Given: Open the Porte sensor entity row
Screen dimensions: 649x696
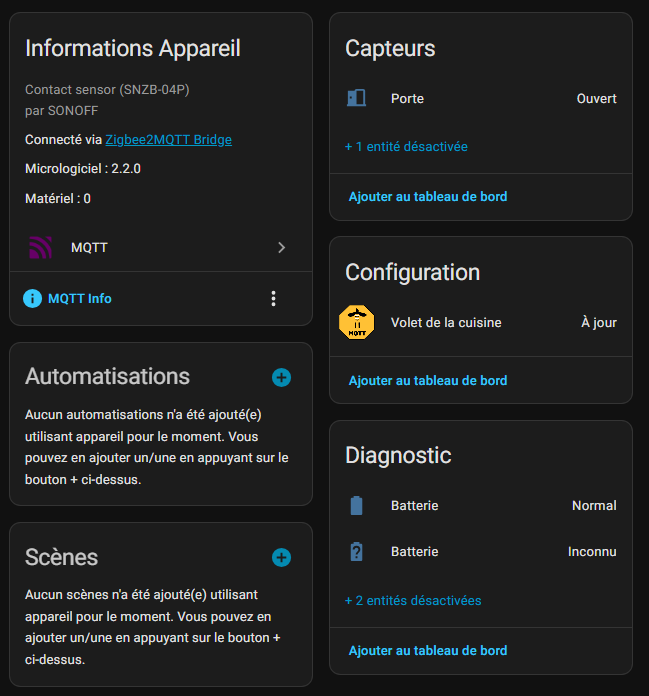Looking at the screenshot, I should [480, 99].
